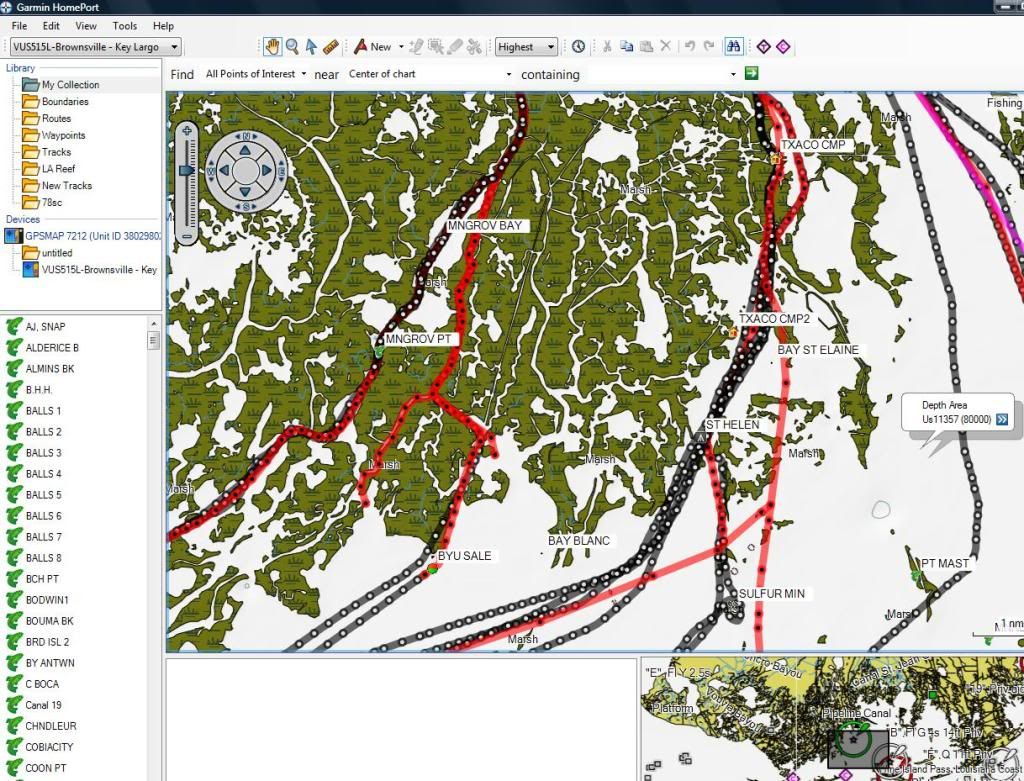1024x781 pixels.
Task: Select the Routes folder
Action: tap(56, 118)
